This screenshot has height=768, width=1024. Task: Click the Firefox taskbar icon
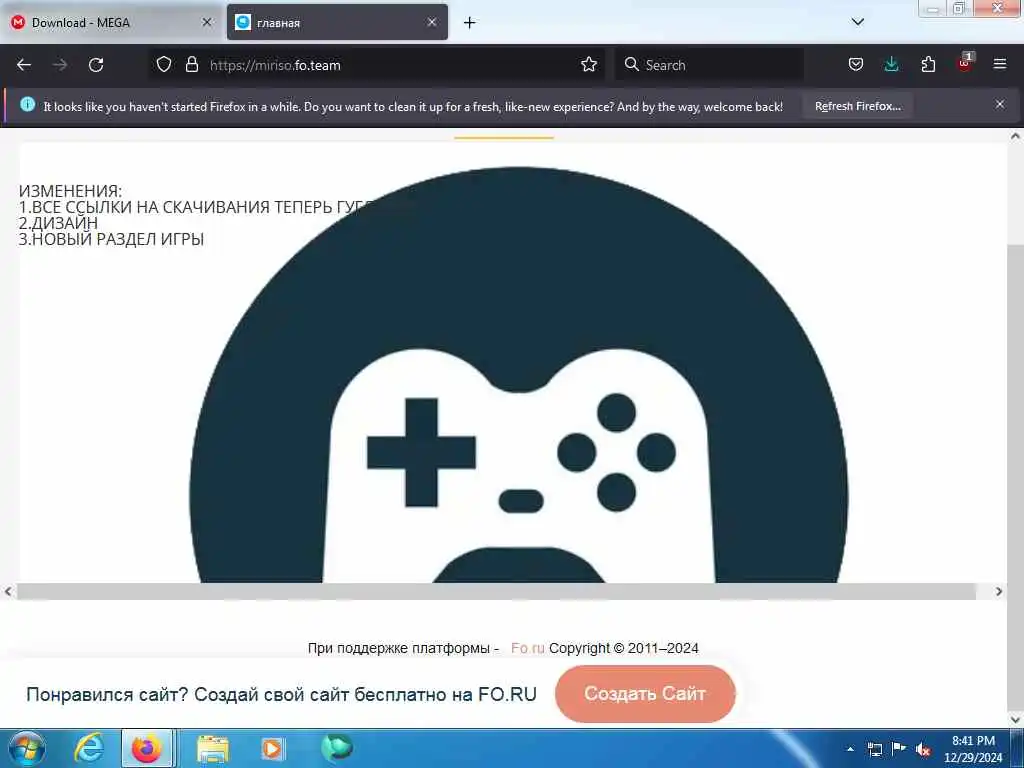click(x=147, y=748)
